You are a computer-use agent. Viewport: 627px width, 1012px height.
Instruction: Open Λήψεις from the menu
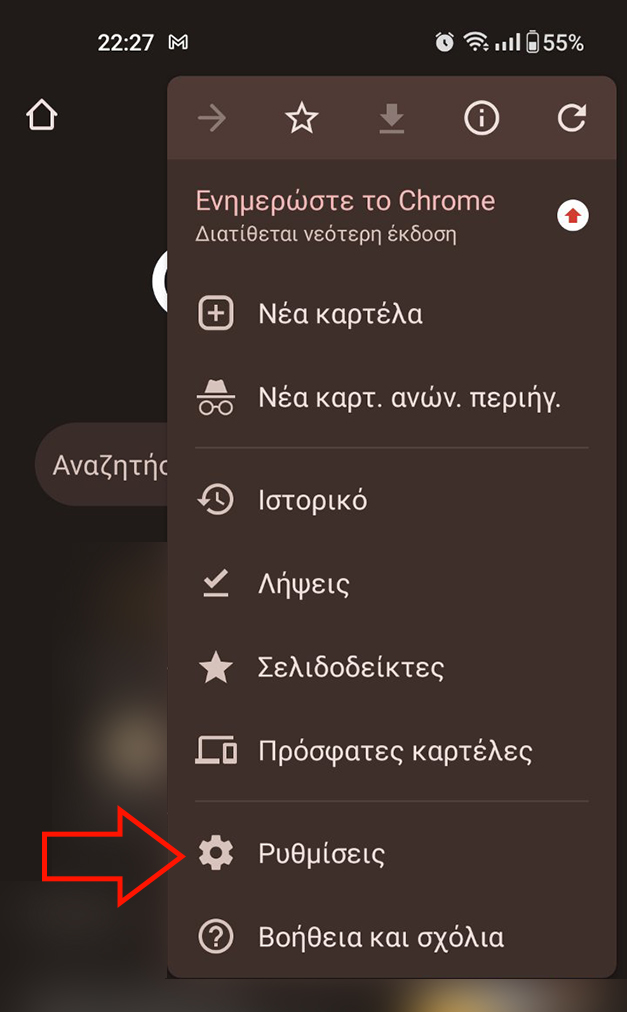[x=392, y=583]
